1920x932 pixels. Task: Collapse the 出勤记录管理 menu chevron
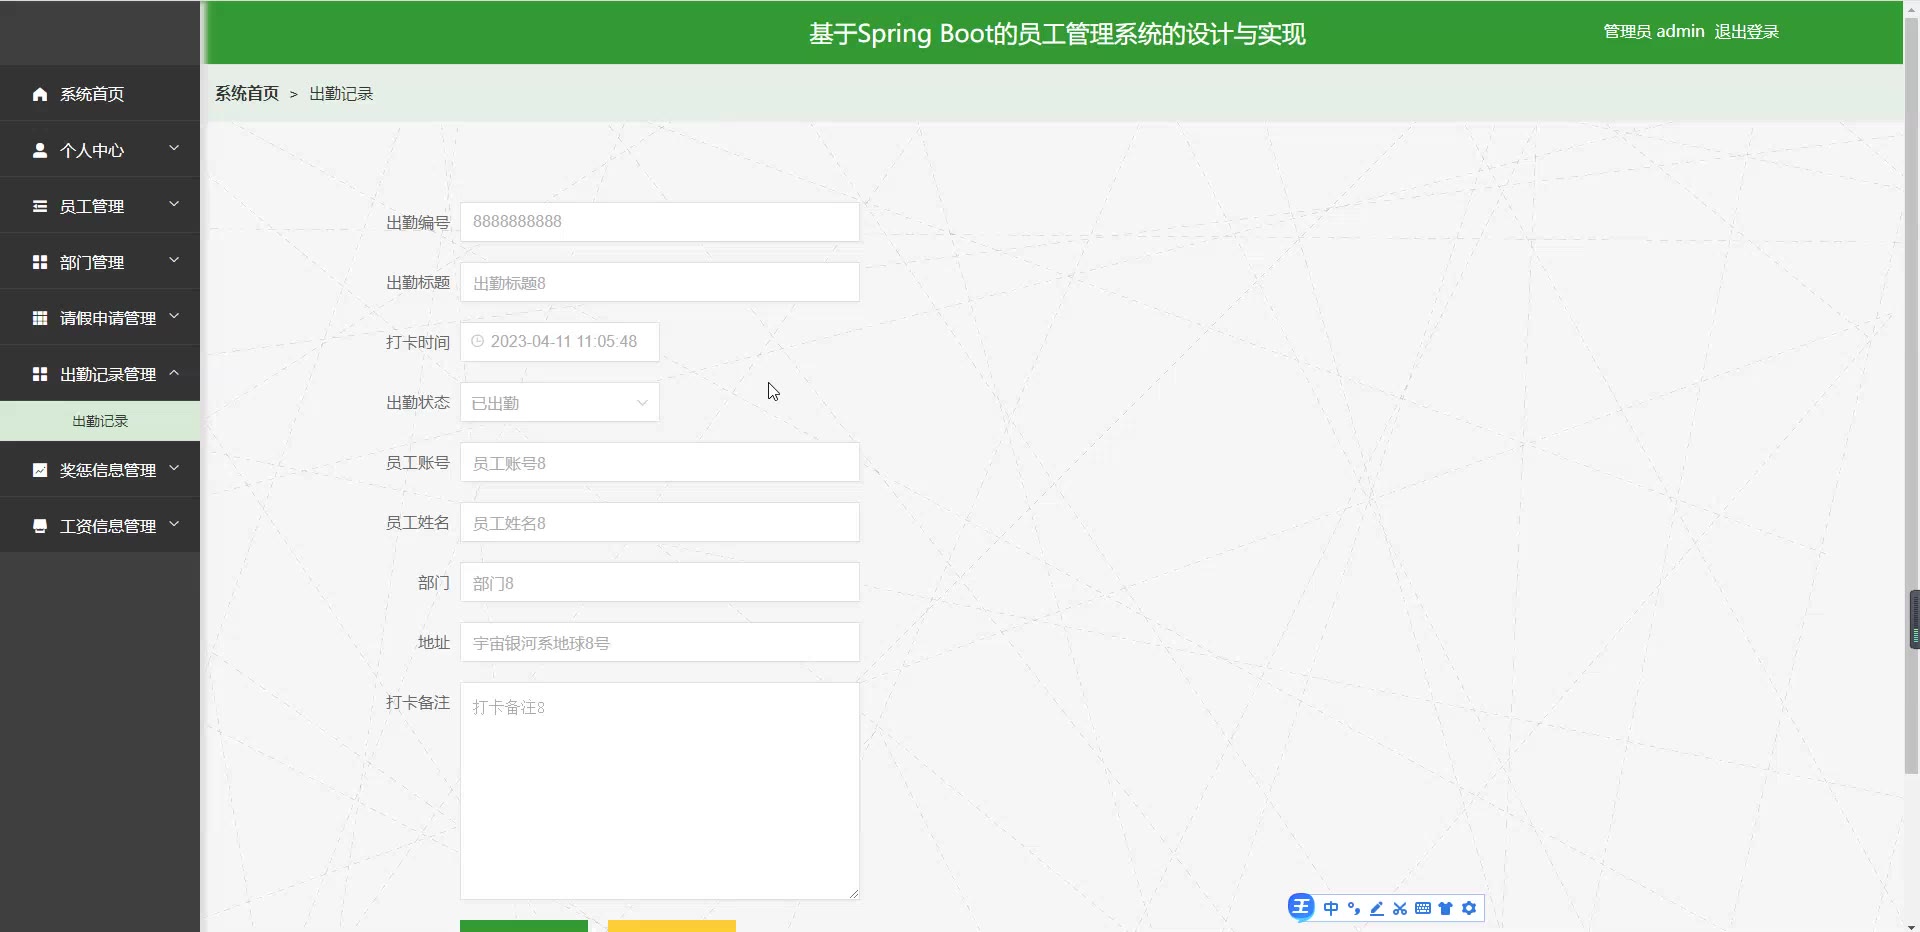174,372
